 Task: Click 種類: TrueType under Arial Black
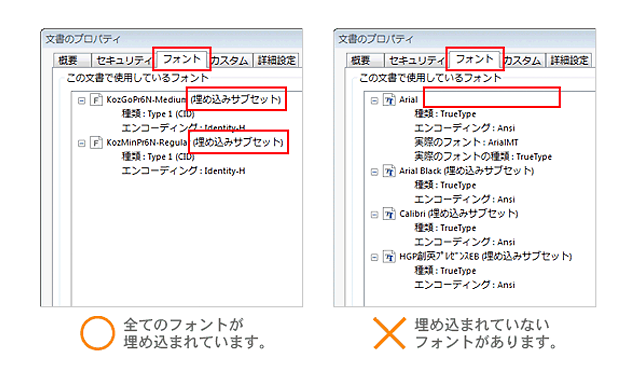coord(445,185)
